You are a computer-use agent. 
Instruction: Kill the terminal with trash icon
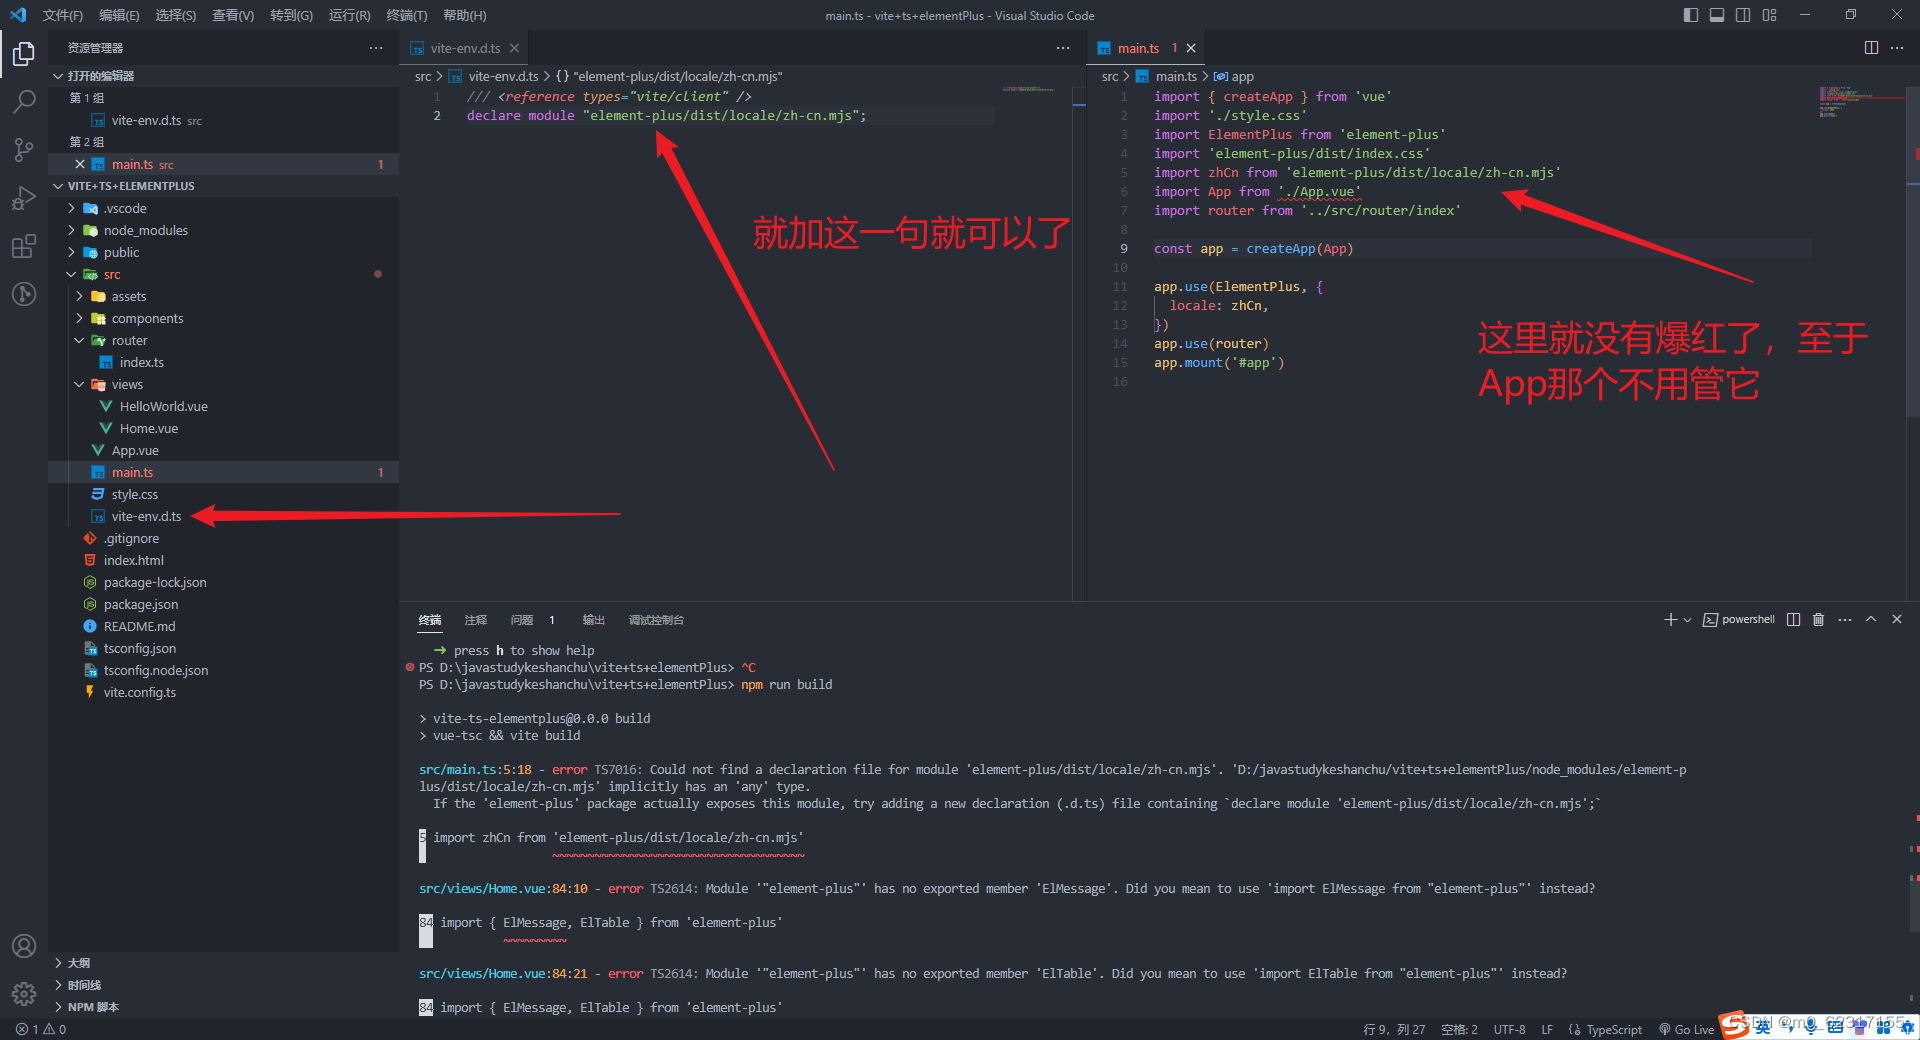[1819, 620]
